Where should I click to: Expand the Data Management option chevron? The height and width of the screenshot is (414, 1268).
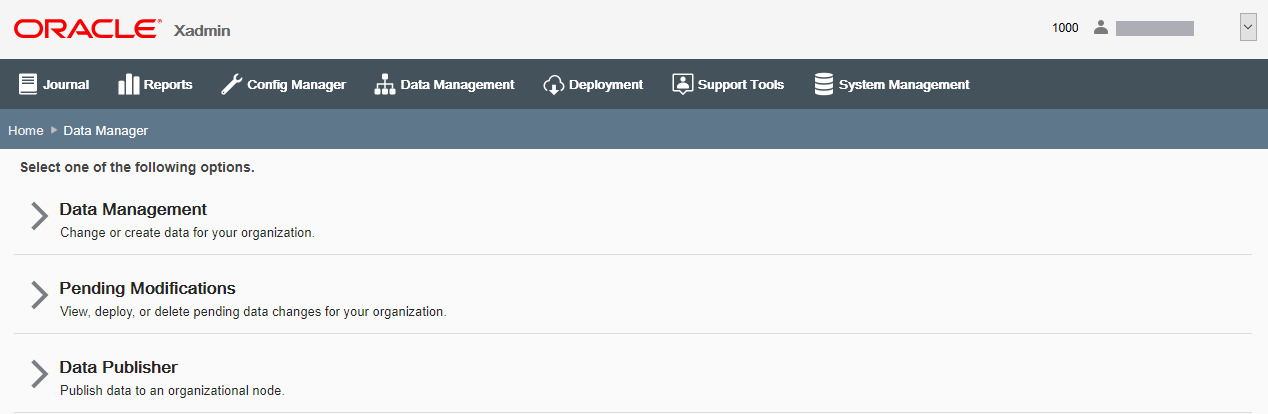[x=39, y=216]
